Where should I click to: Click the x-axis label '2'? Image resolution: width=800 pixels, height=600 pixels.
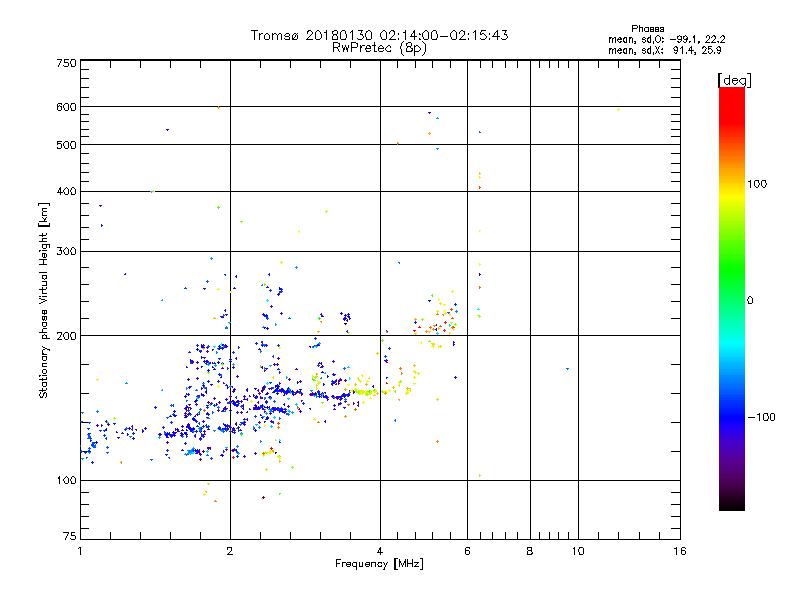click(x=230, y=551)
